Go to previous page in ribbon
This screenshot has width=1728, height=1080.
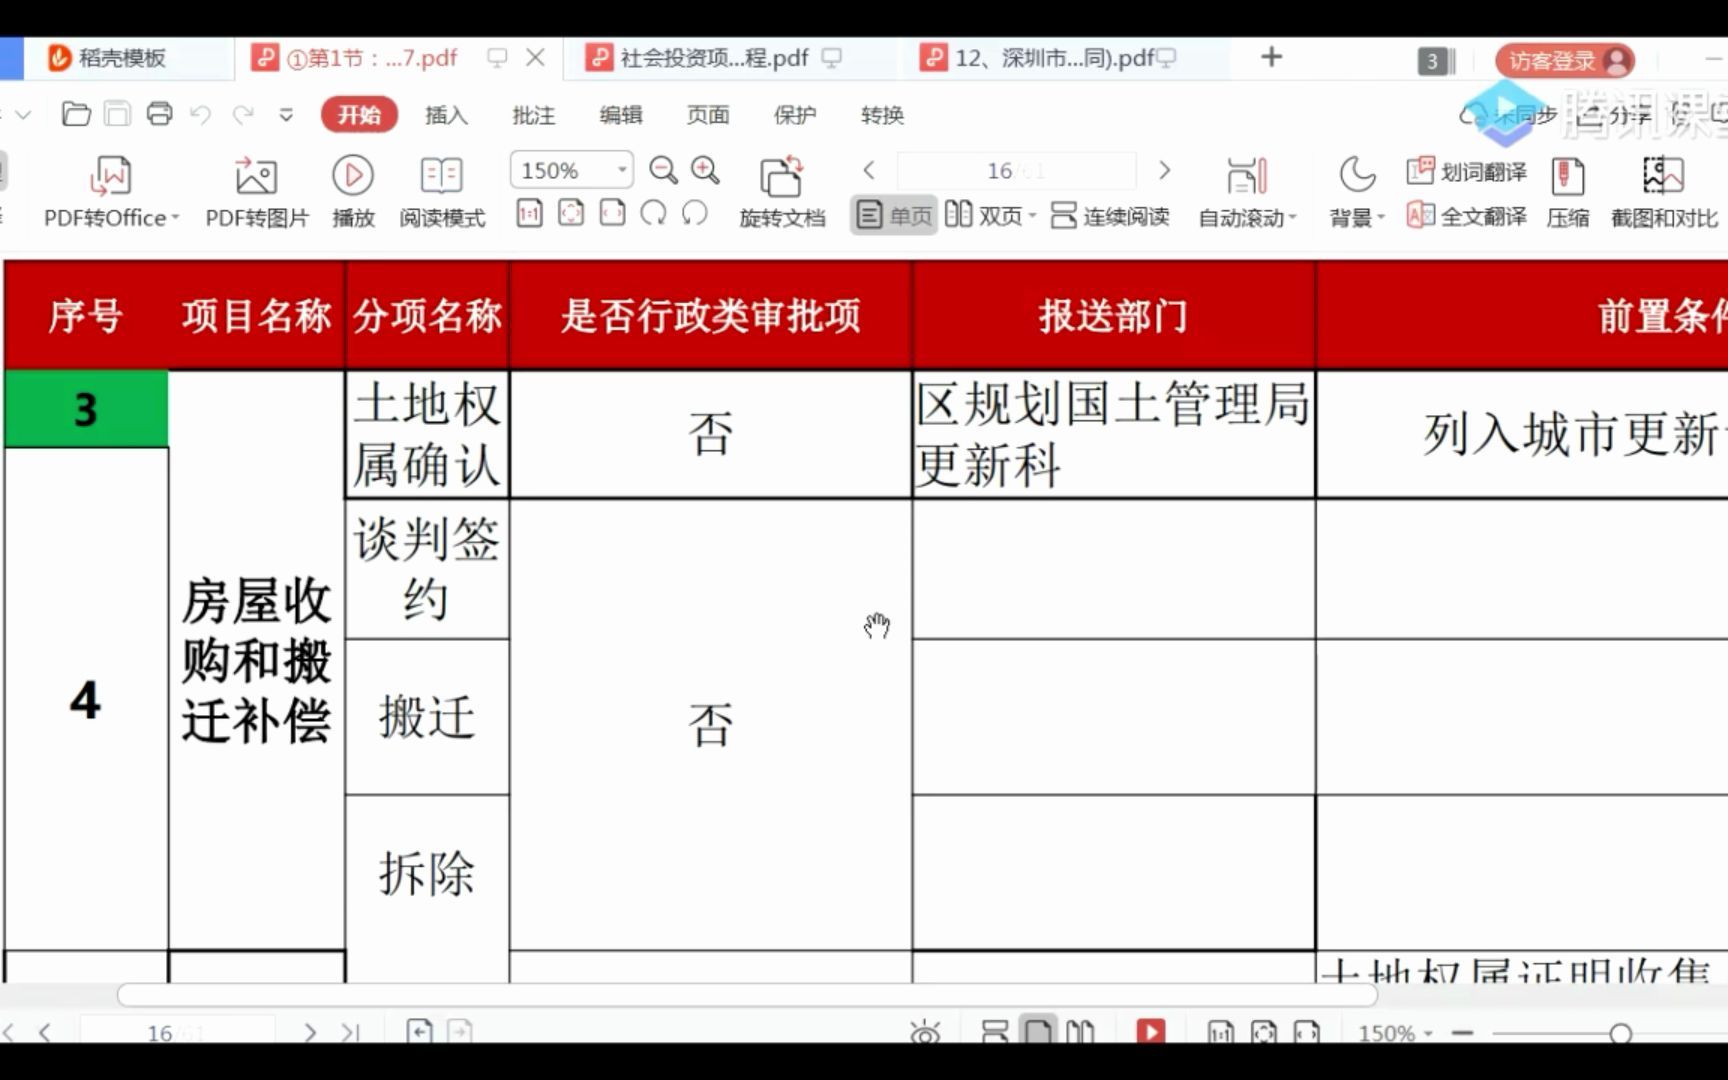tap(869, 170)
